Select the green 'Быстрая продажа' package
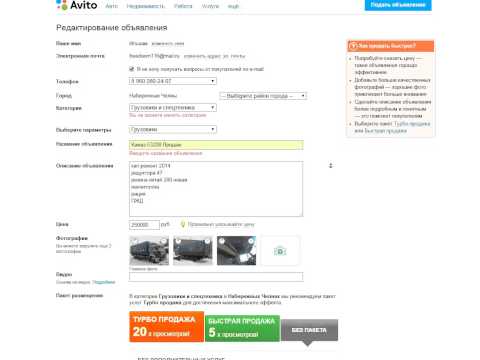480x360 pixels. point(242,328)
